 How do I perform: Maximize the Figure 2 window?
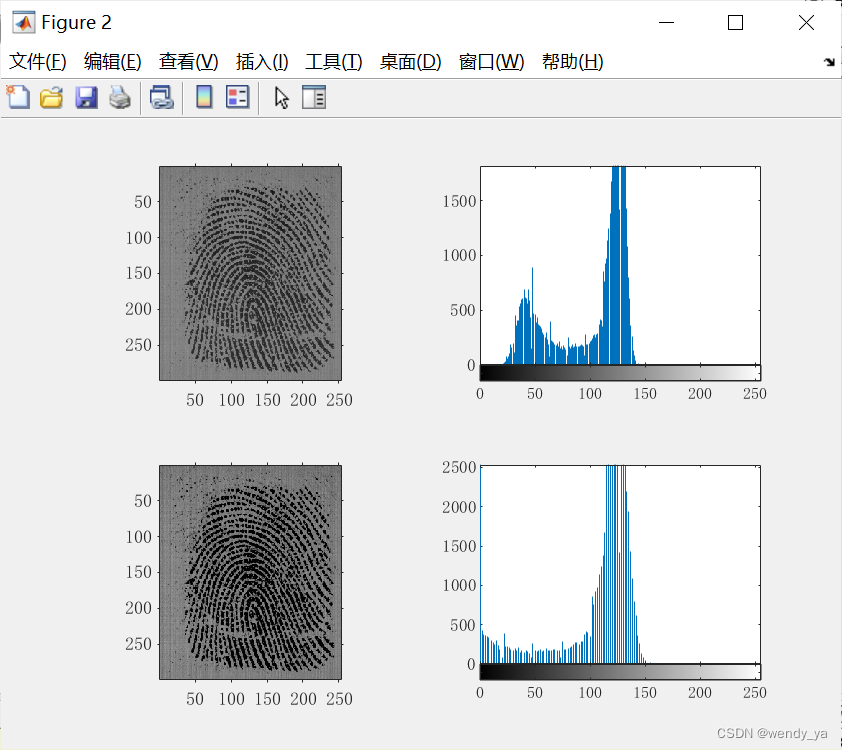click(x=735, y=23)
